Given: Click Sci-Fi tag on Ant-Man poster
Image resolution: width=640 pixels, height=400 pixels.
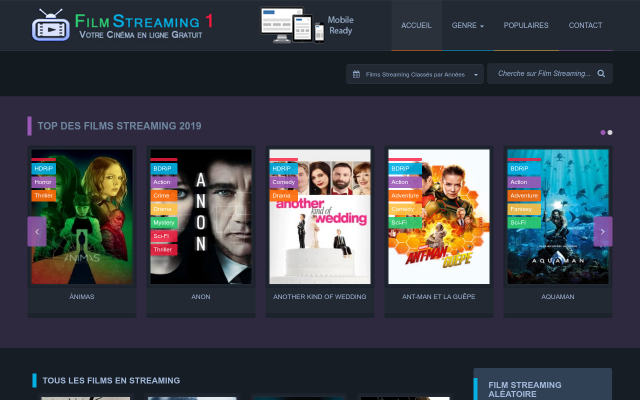Looking at the screenshot, I should [405, 222].
